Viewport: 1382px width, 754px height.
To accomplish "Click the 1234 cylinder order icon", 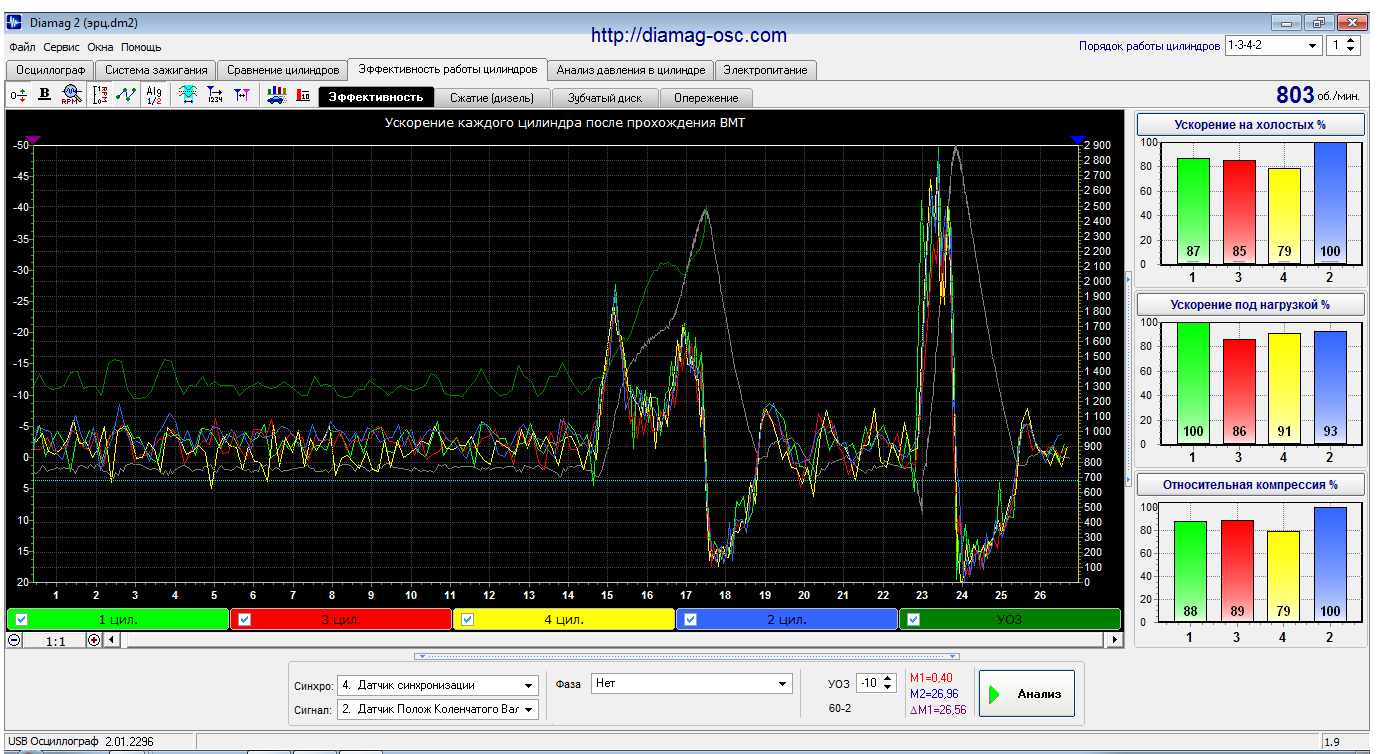I will [214, 95].
